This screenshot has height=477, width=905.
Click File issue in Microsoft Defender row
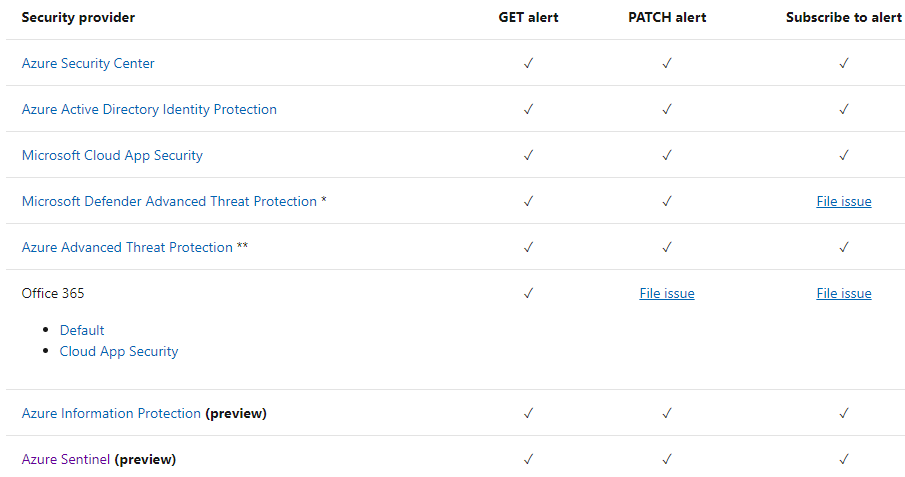[843, 201]
